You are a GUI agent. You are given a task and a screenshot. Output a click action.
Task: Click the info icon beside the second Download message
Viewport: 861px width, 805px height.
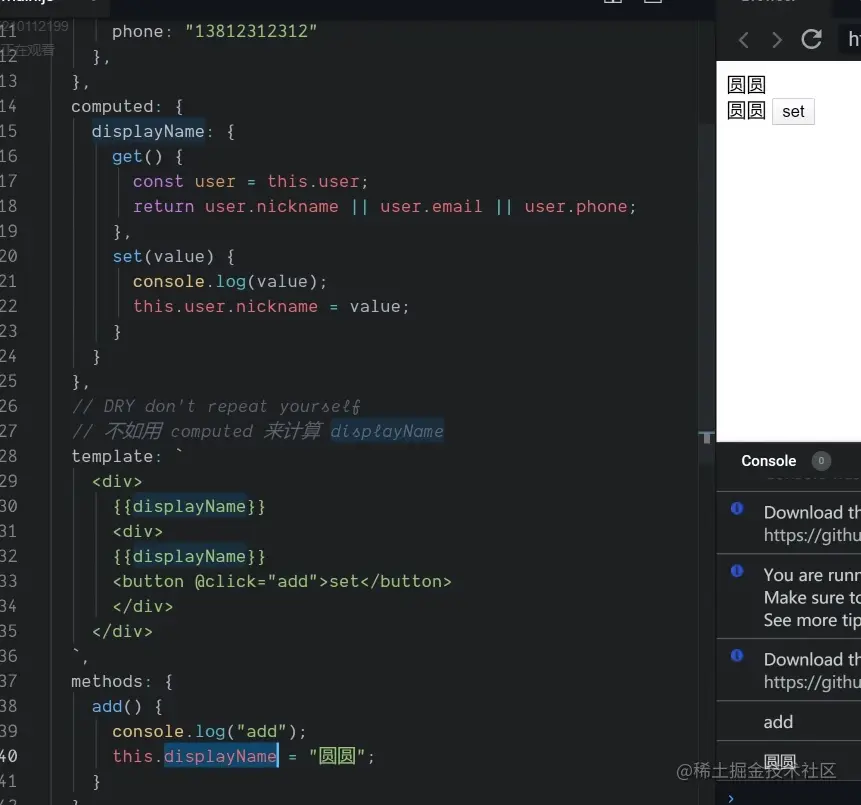pos(737,655)
